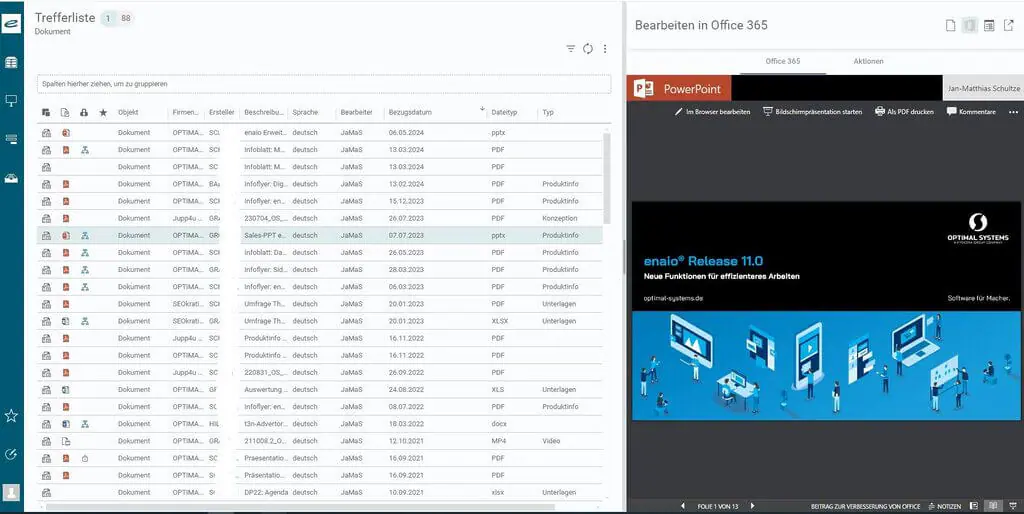Screen dimensions: 1024x514
Task: Open the stacked rows icon in sidebar
Action: point(11,138)
